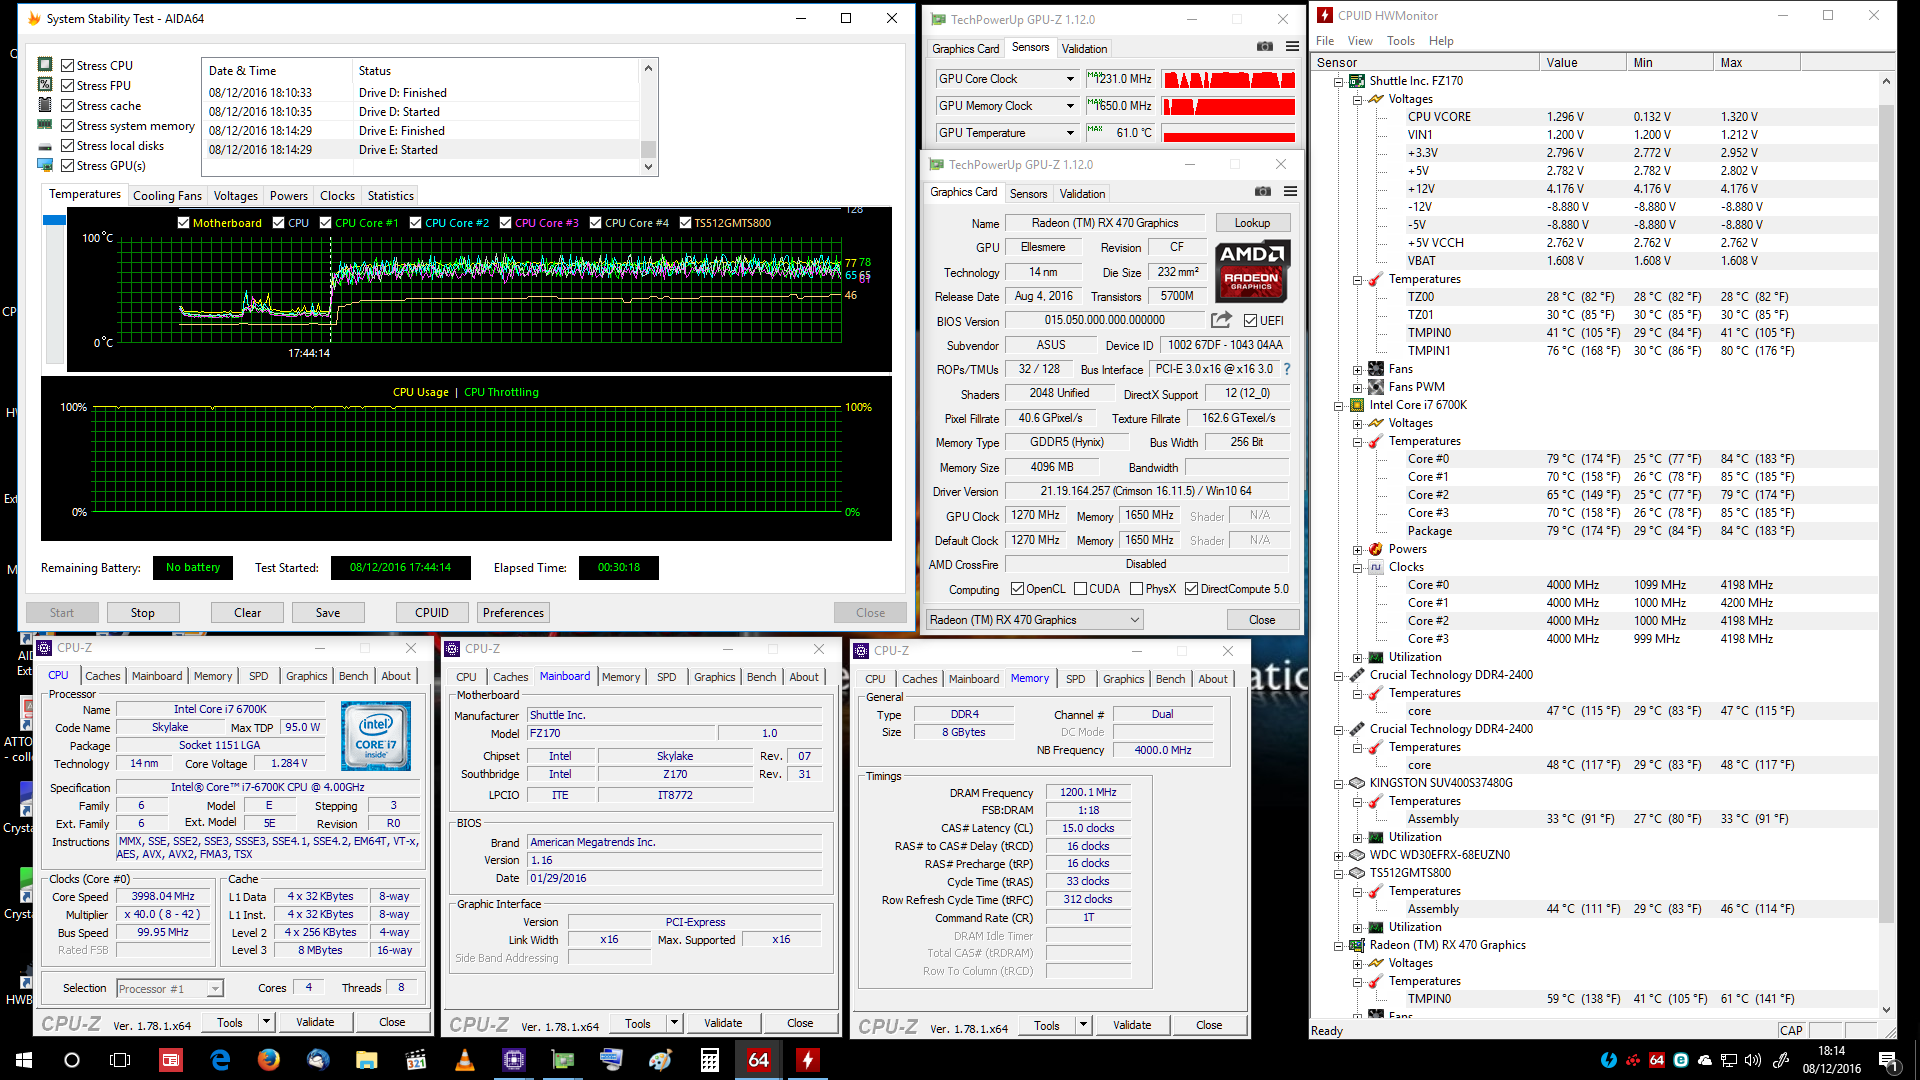Switch to the Statistics tab in AIDA64
Image resolution: width=1920 pixels, height=1080 pixels.
[390, 196]
